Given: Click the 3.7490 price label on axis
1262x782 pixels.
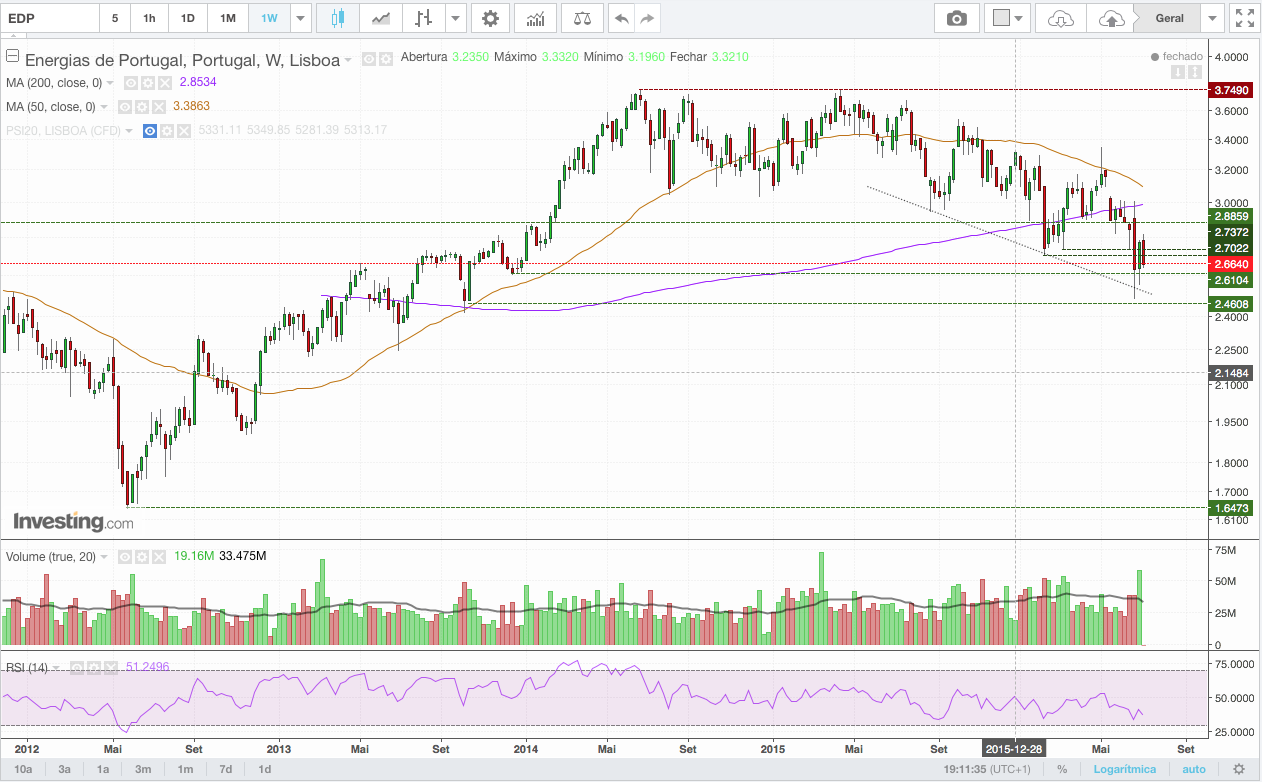Looking at the screenshot, I should 1232,90.
